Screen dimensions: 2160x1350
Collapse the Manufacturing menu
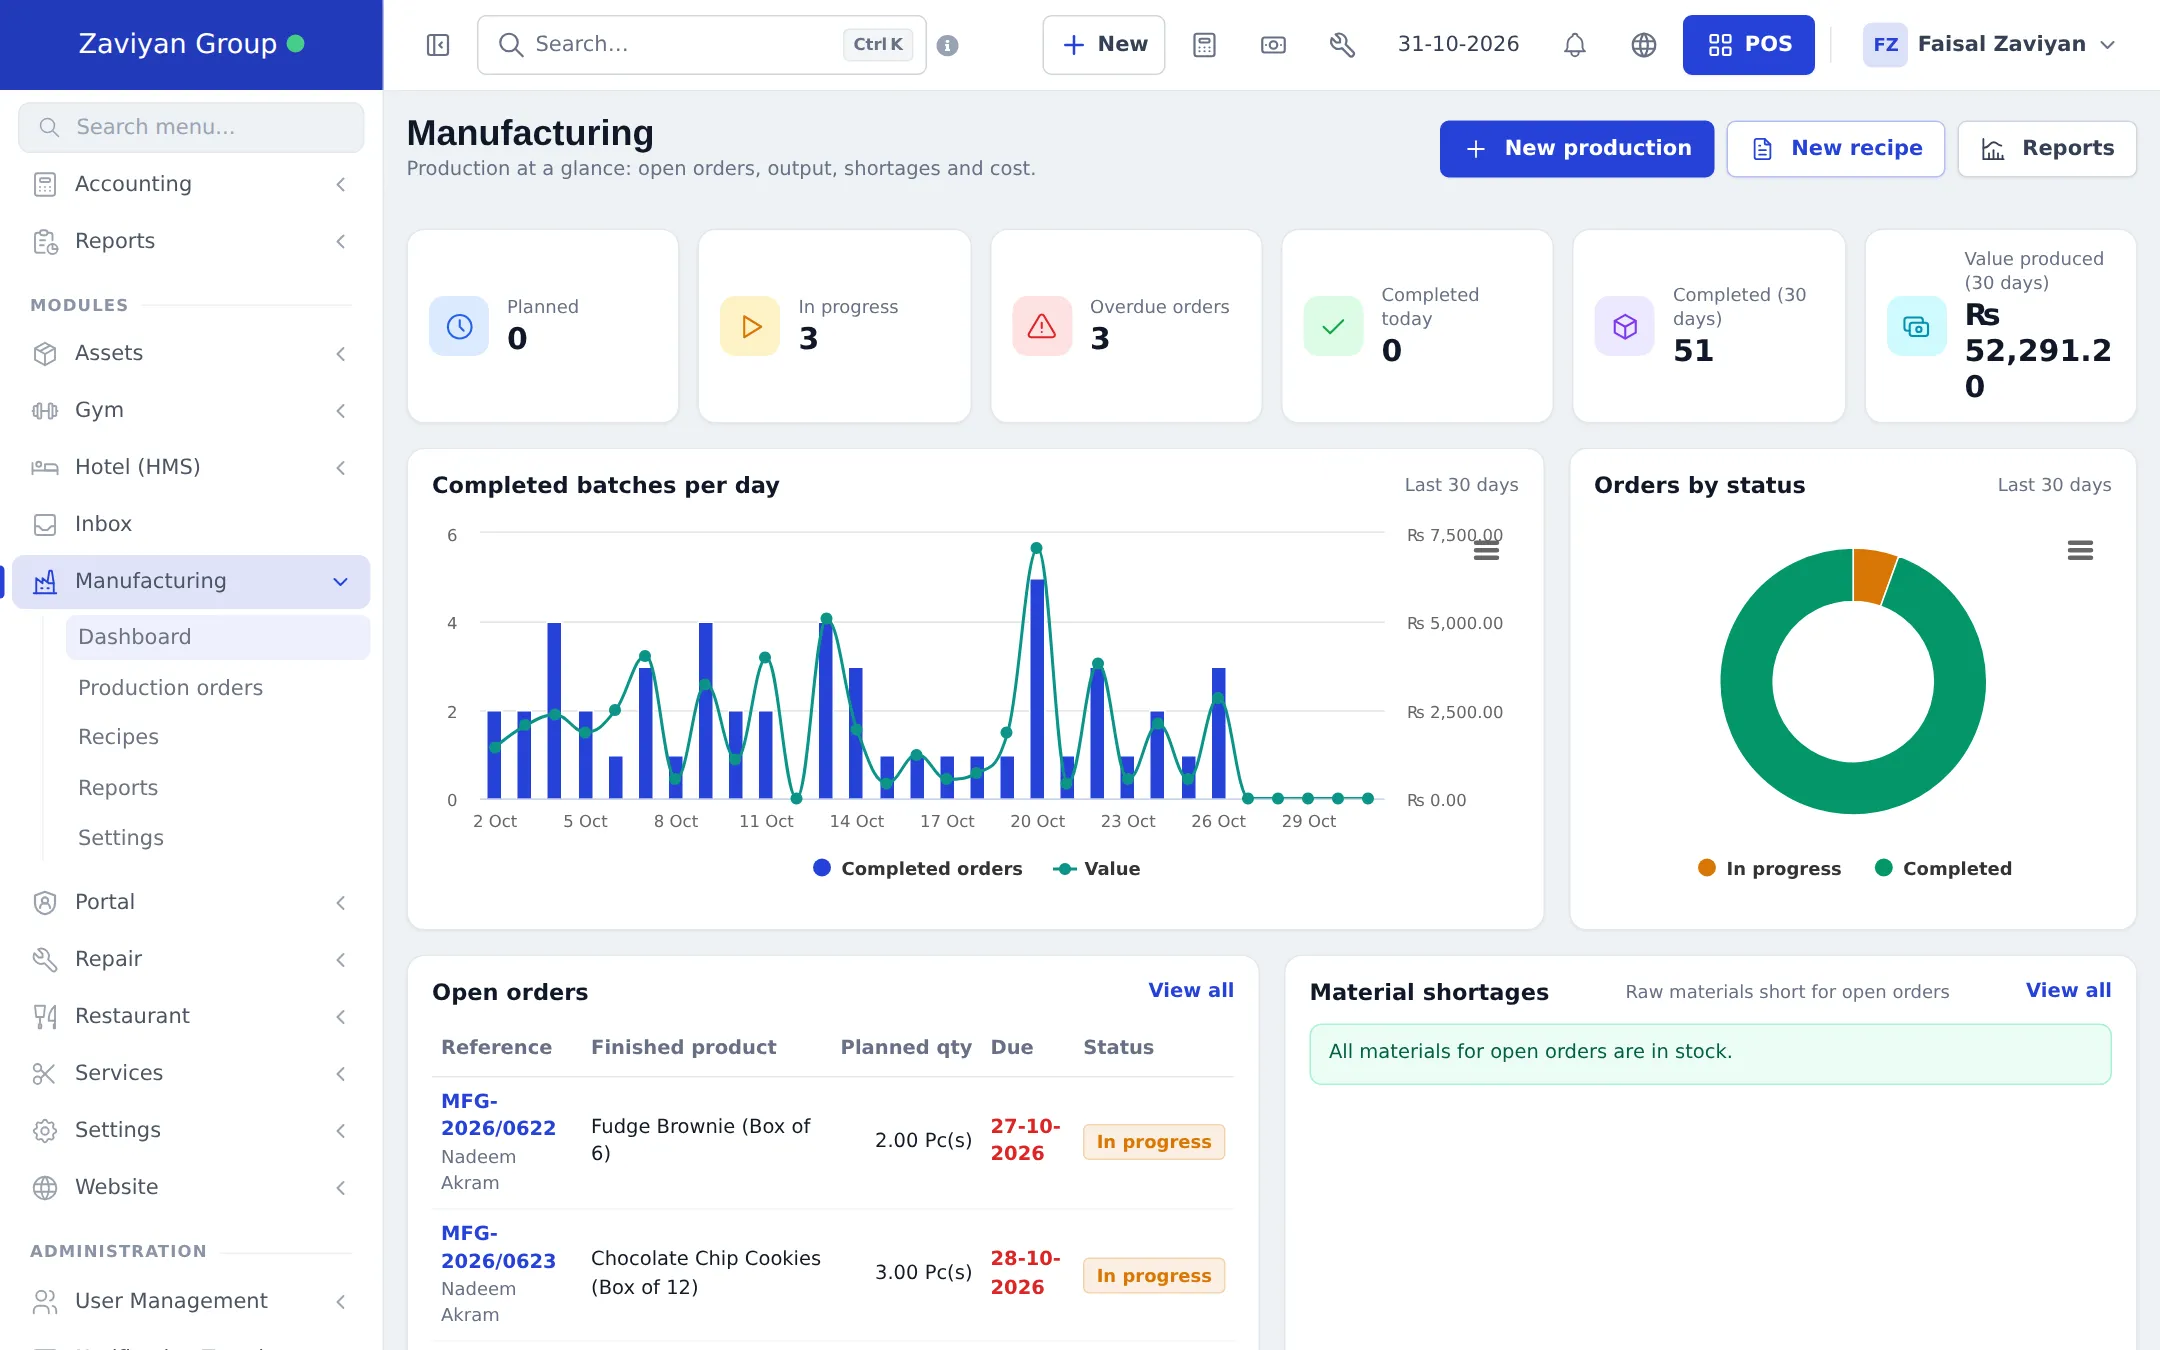(x=191, y=581)
